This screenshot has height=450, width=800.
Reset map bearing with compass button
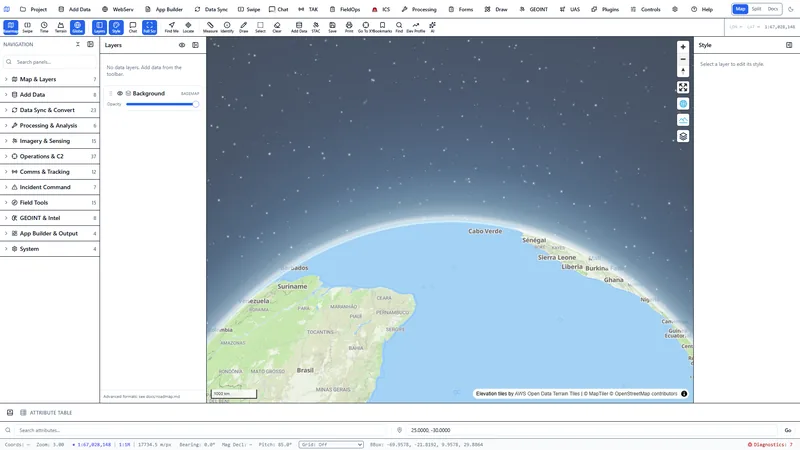683,71
